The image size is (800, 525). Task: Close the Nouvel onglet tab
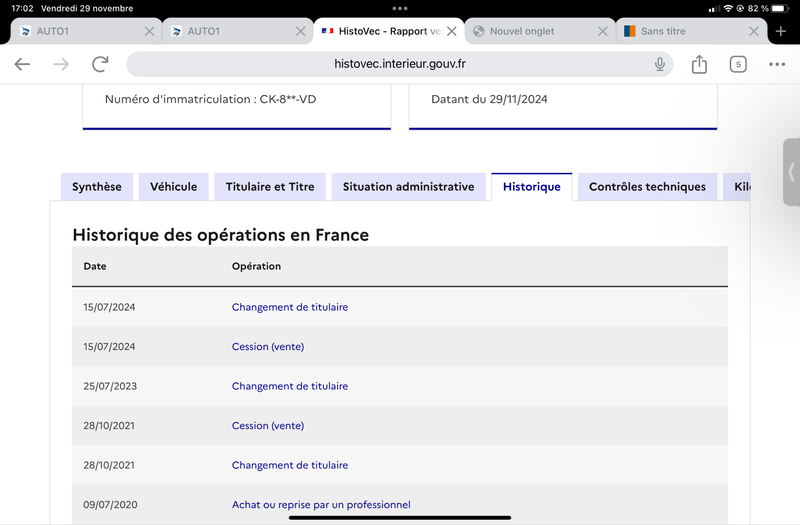click(x=603, y=31)
